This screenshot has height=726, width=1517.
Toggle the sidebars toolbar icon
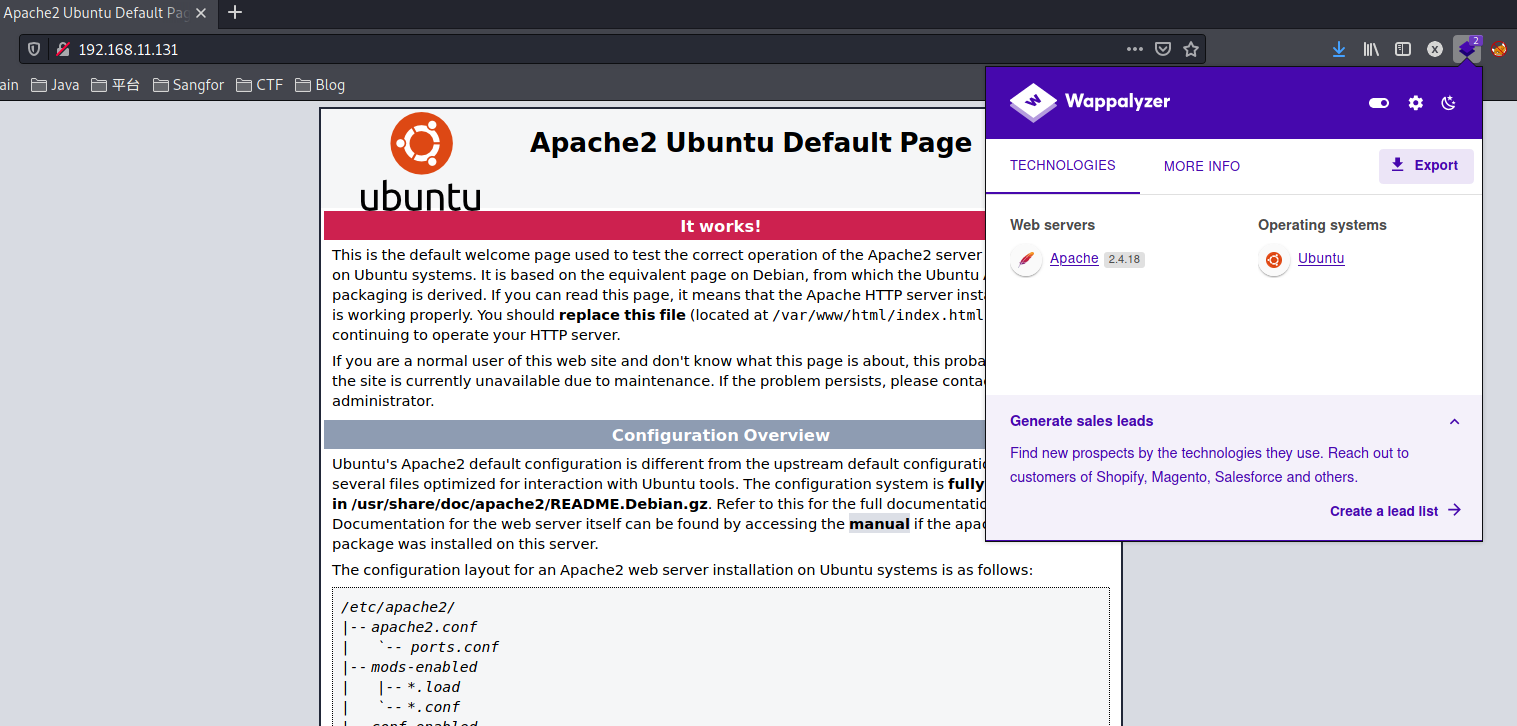coord(1403,49)
